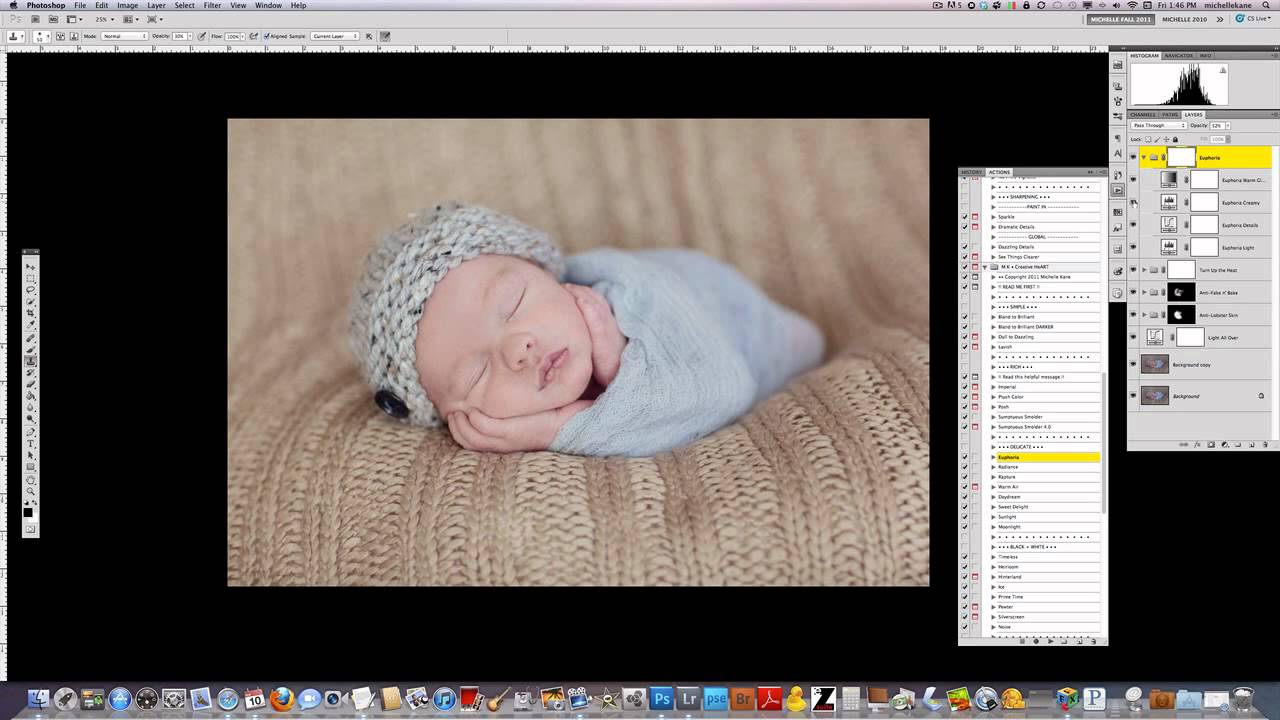Click the layer Opacity value field
This screenshot has height=720, width=1280.
pyautogui.click(x=1217, y=126)
